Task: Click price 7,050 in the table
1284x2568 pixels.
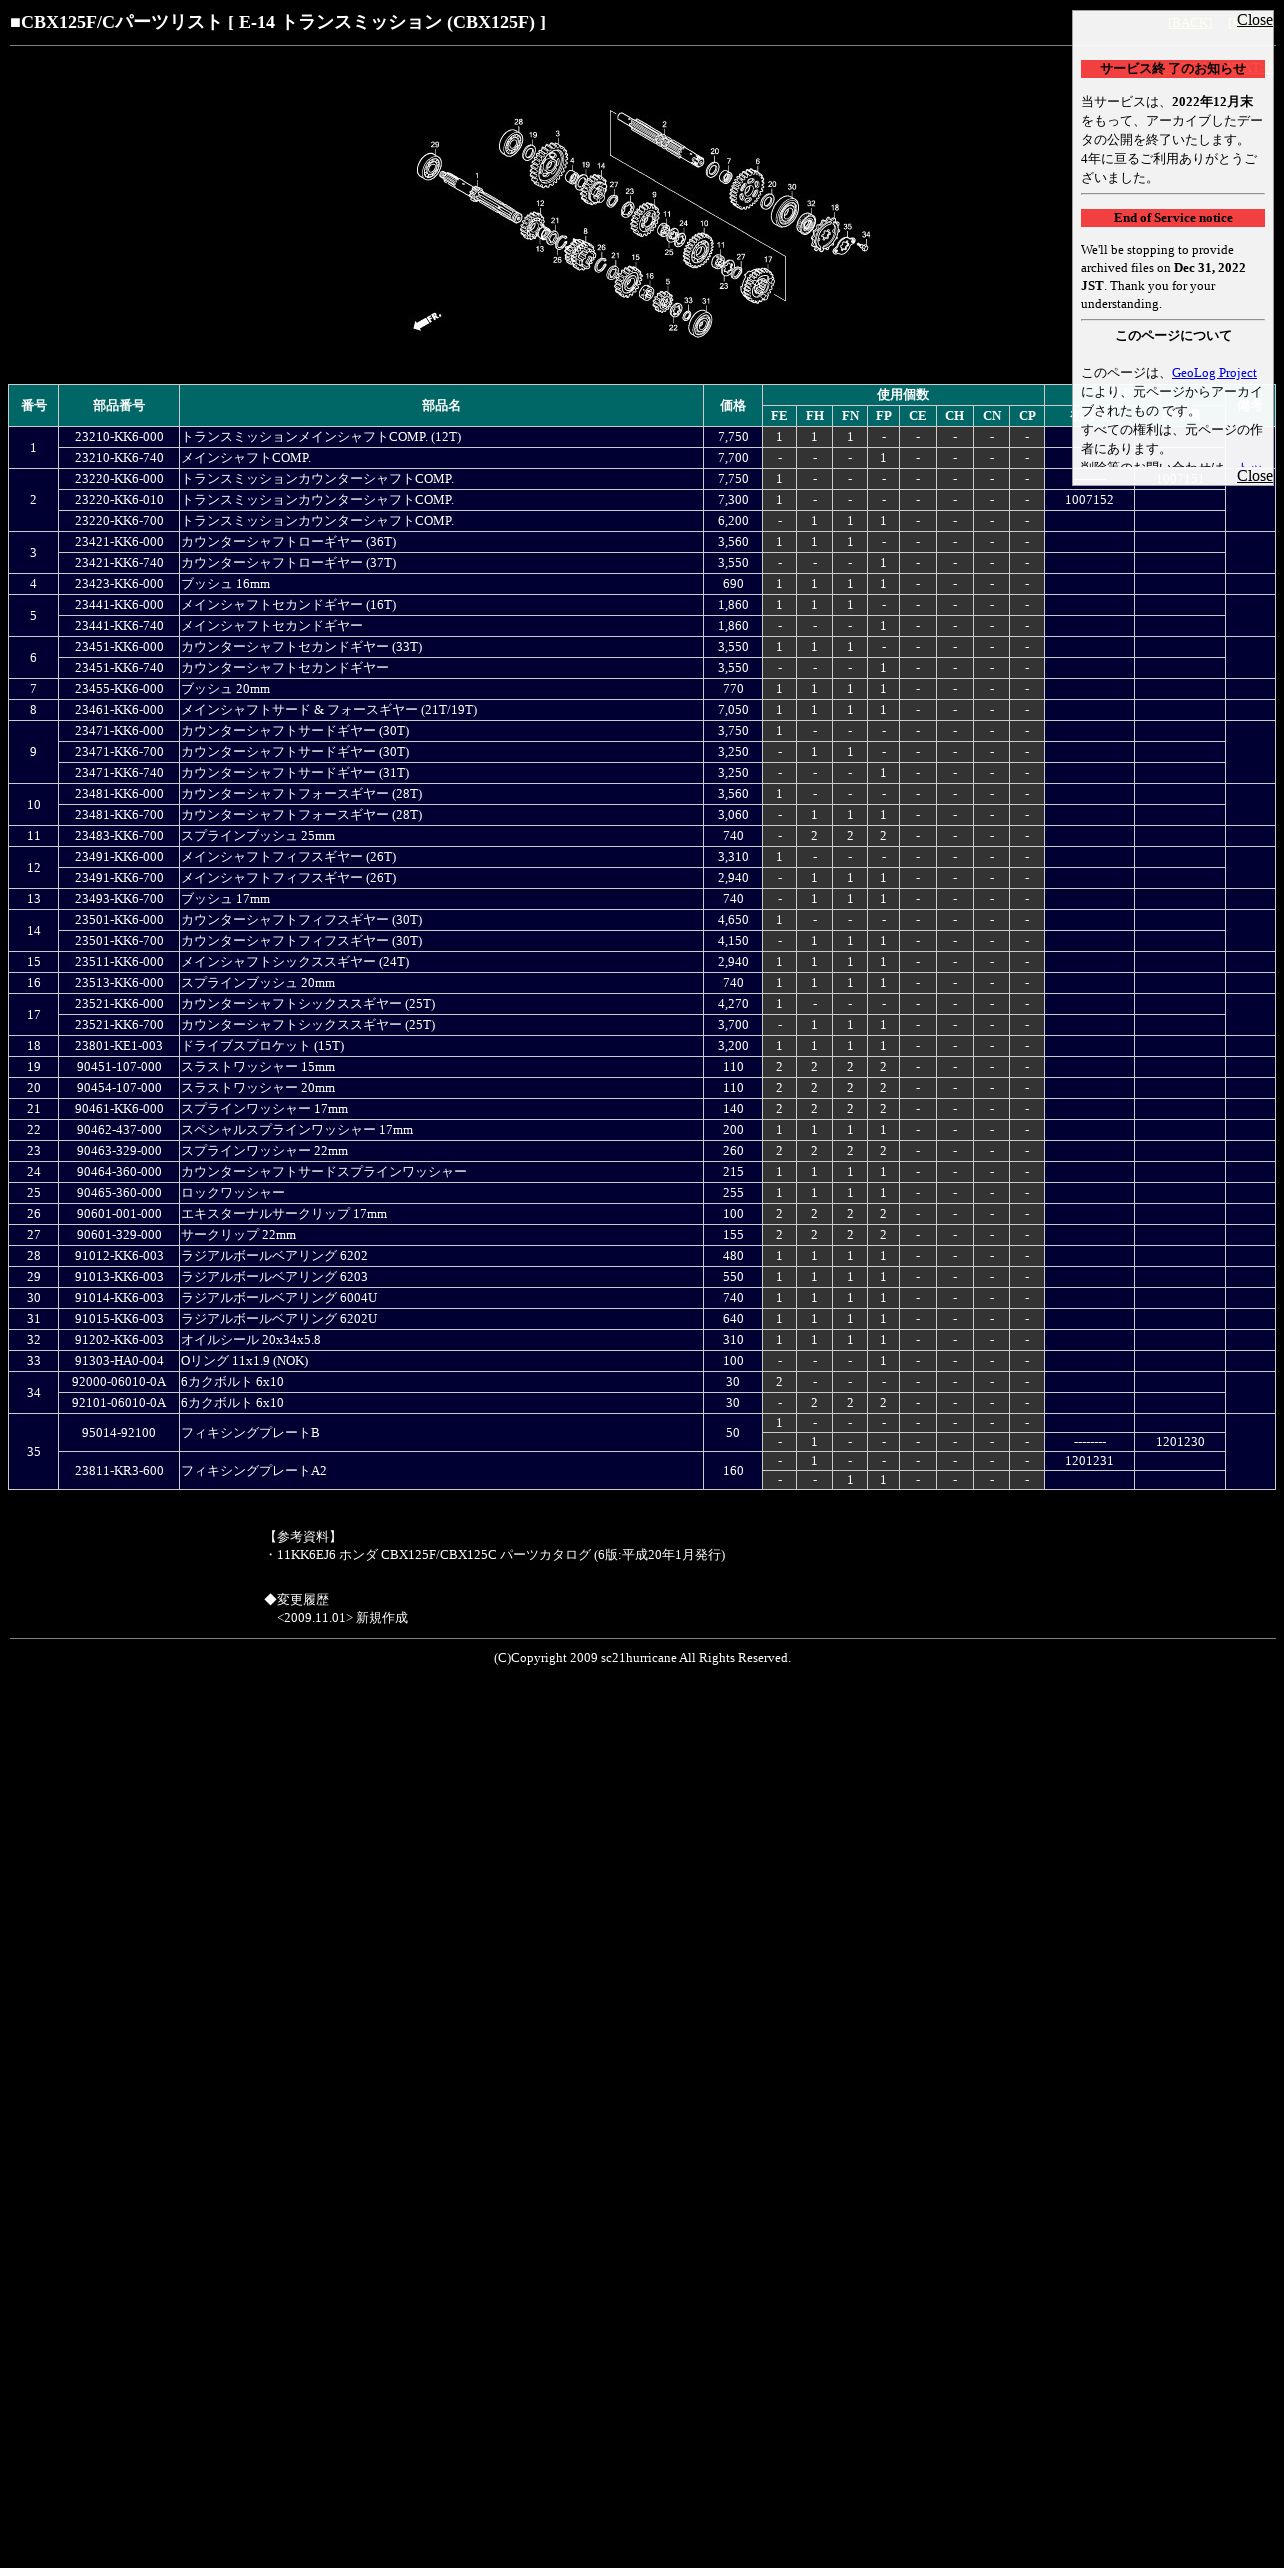Action: [733, 710]
